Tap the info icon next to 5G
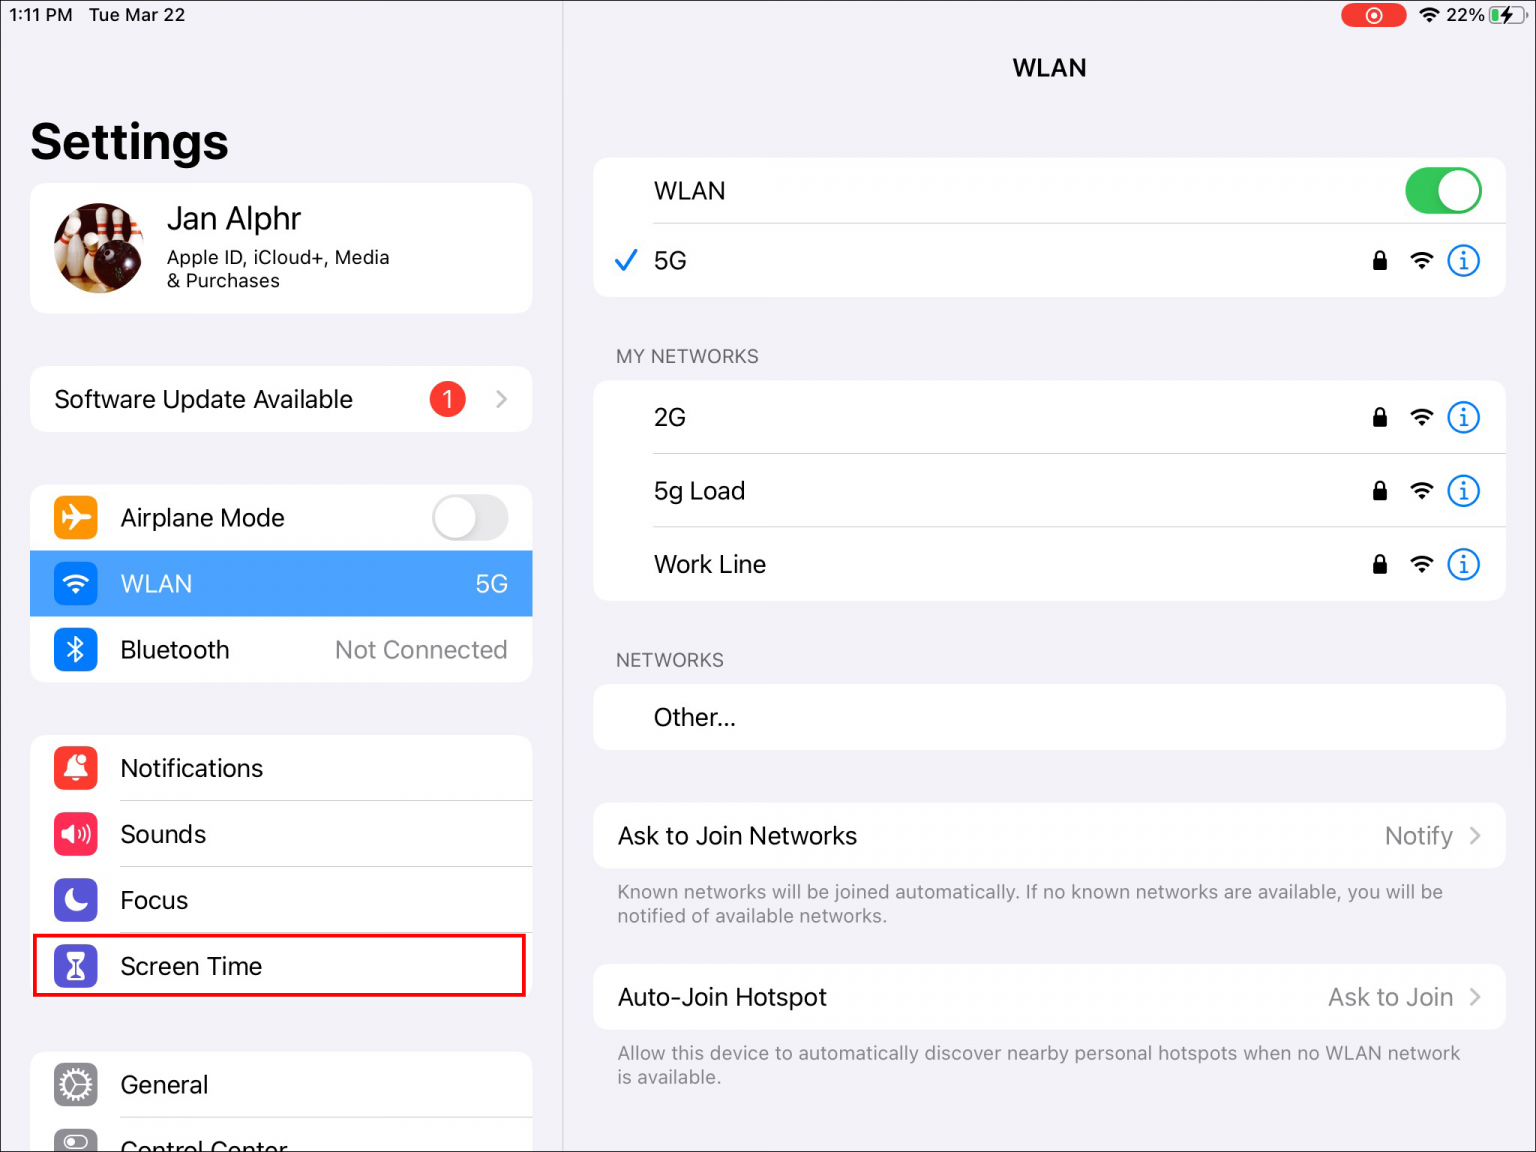The height and width of the screenshot is (1152, 1536). click(x=1463, y=260)
